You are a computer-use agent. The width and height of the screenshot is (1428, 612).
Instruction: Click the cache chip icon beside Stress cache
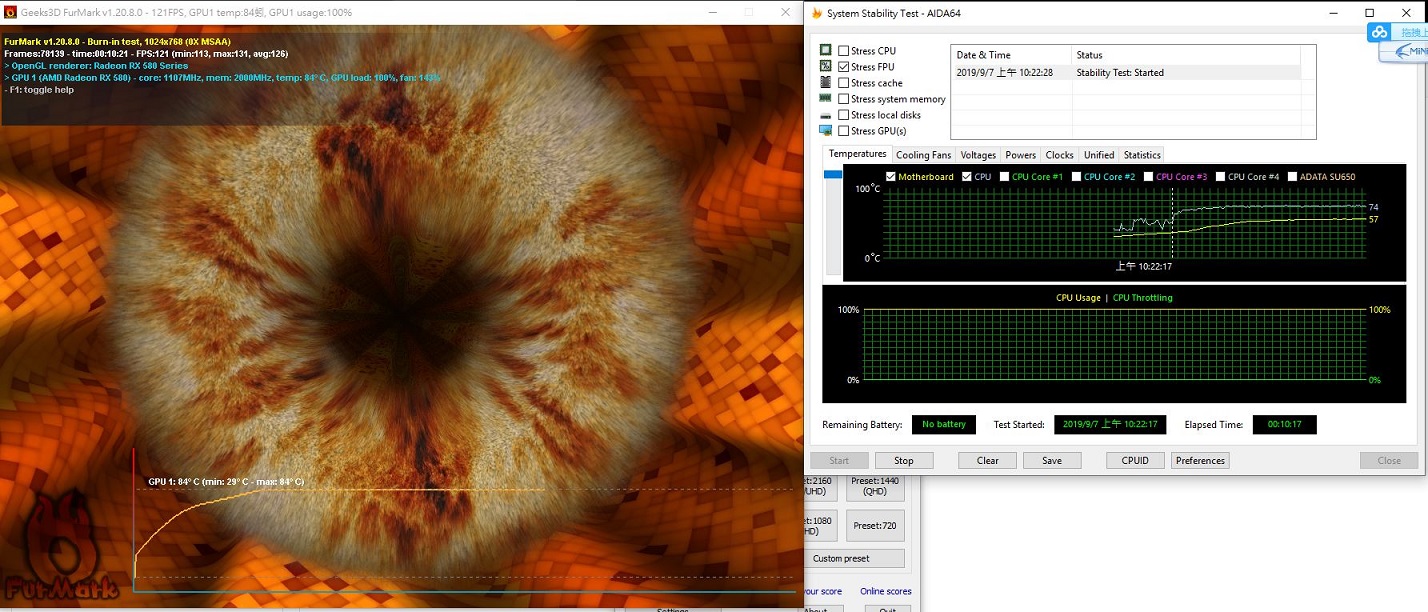click(x=826, y=82)
